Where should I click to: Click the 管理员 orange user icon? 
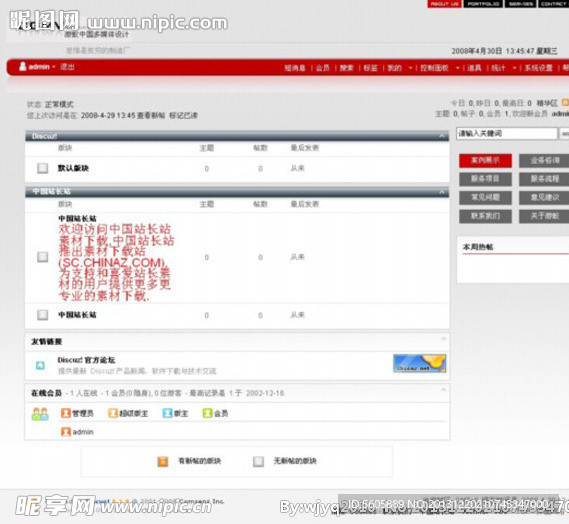(66, 413)
